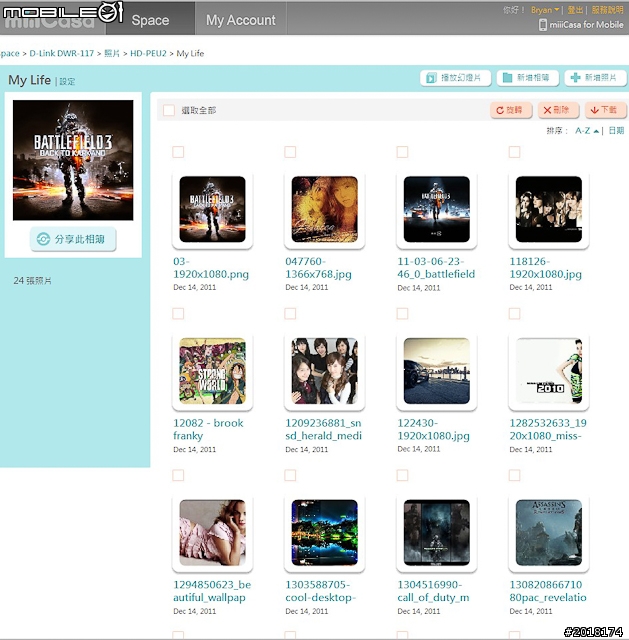Viewport: 629px width, 640px height.
Task: Go to D-Link DWR-117 breadcrumb
Action: 62,53
